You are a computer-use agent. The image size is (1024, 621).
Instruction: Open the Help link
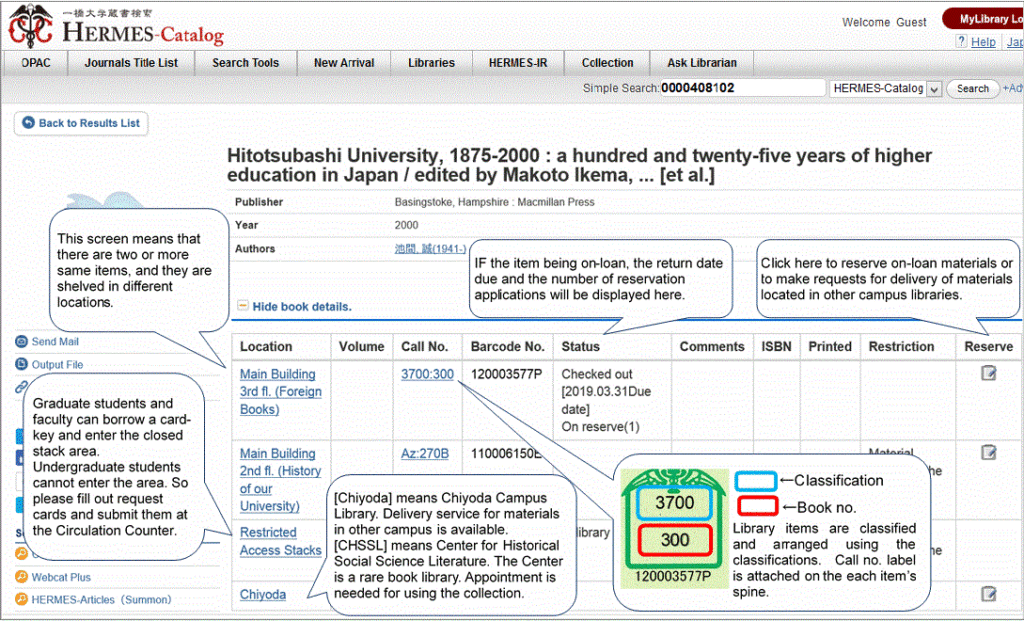coord(983,42)
